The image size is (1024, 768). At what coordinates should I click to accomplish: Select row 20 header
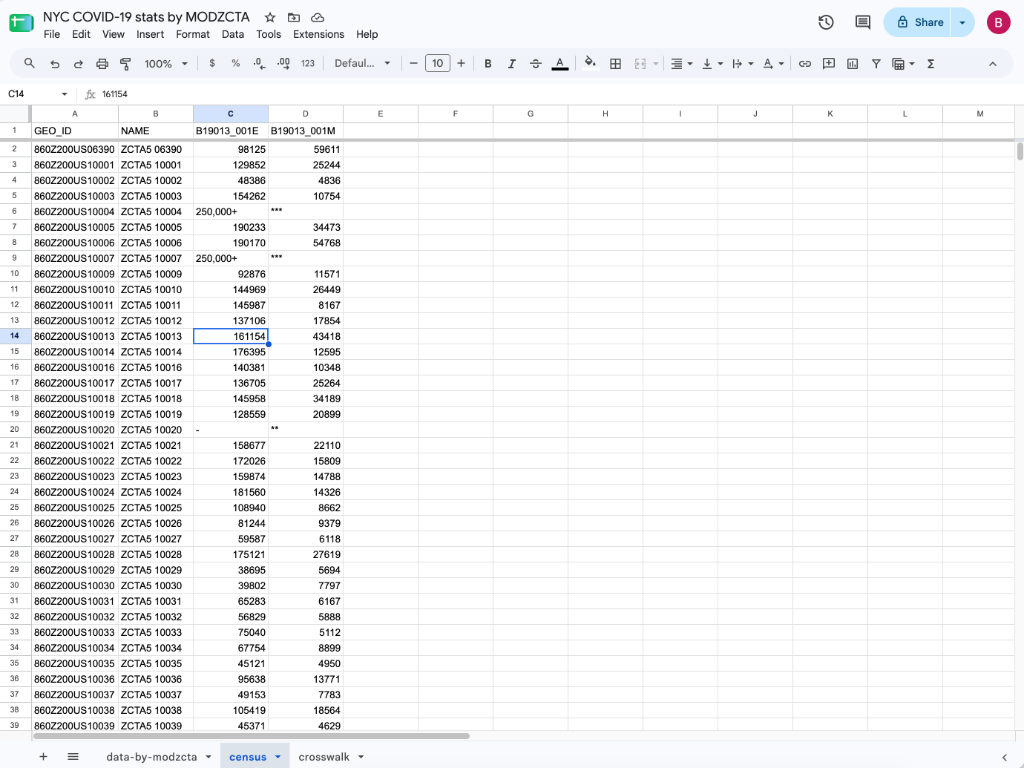pyautogui.click(x=14, y=429)
